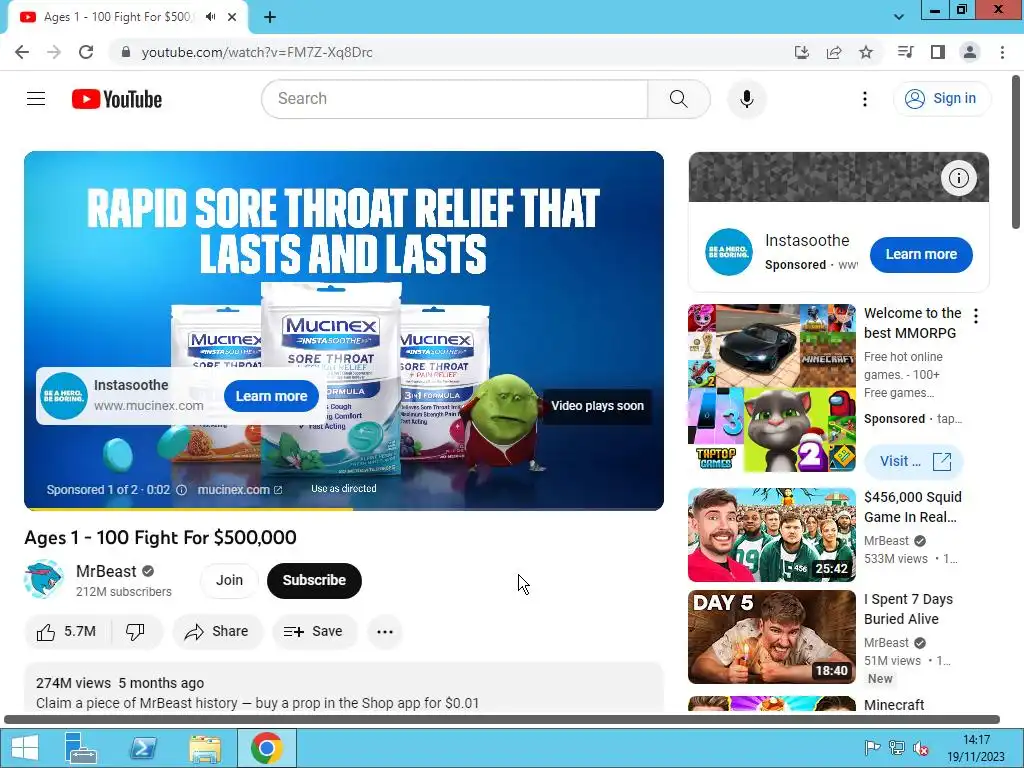Mute the tab via speaker icon

[x=210, y=17]
